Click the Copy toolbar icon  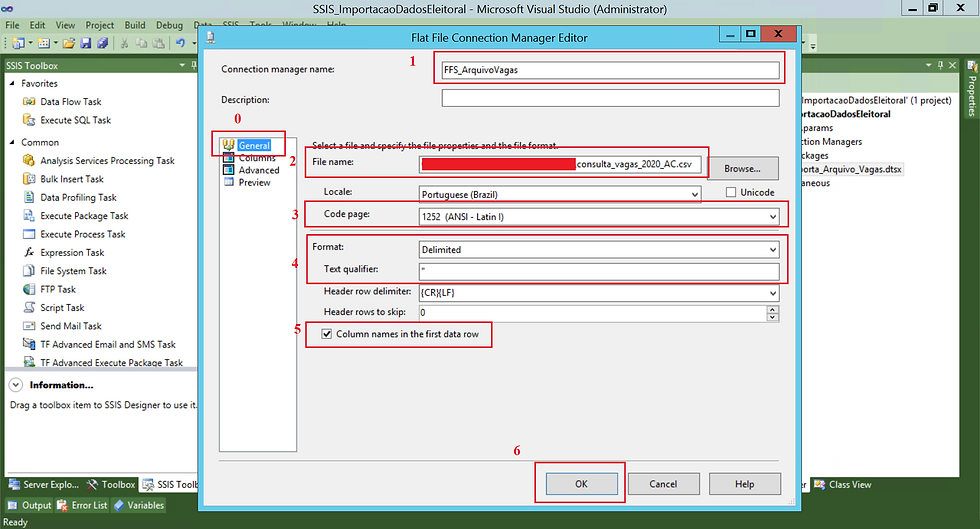pyautogui.click(x=141, y=43)
